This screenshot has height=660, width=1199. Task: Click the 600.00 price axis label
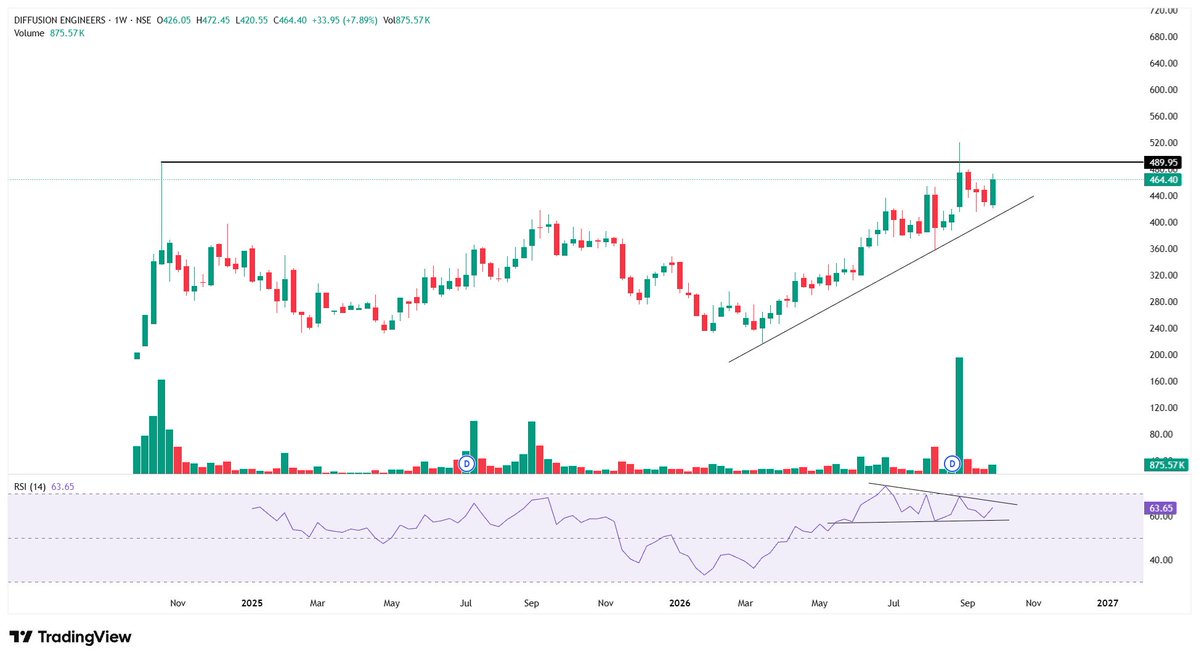click(1163, 90)
